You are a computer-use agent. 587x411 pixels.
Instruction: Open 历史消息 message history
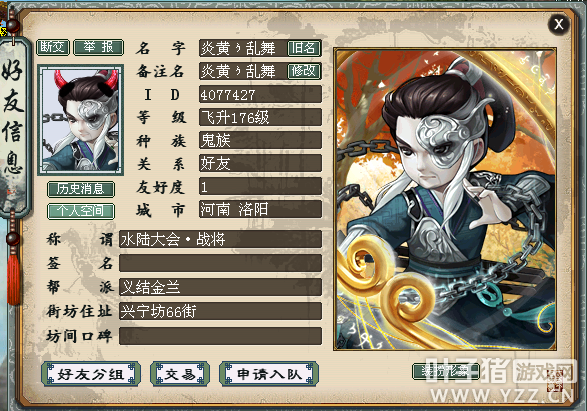[80, 189]
